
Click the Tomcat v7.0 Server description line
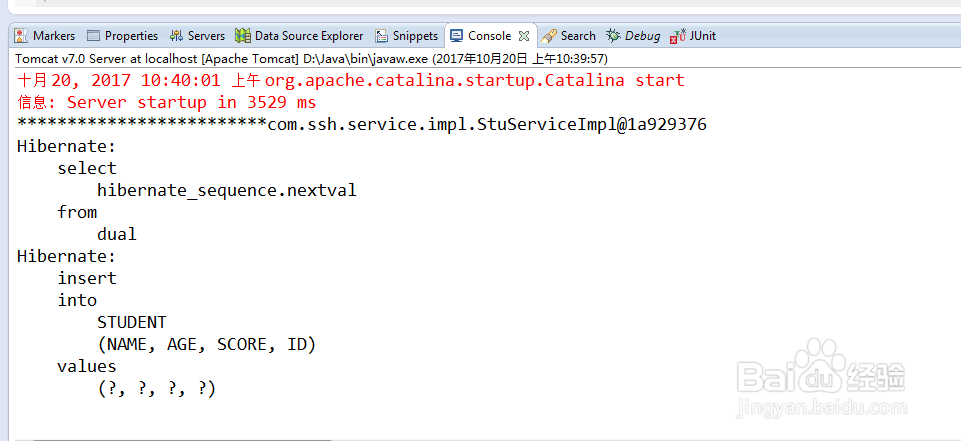(310, 58)
